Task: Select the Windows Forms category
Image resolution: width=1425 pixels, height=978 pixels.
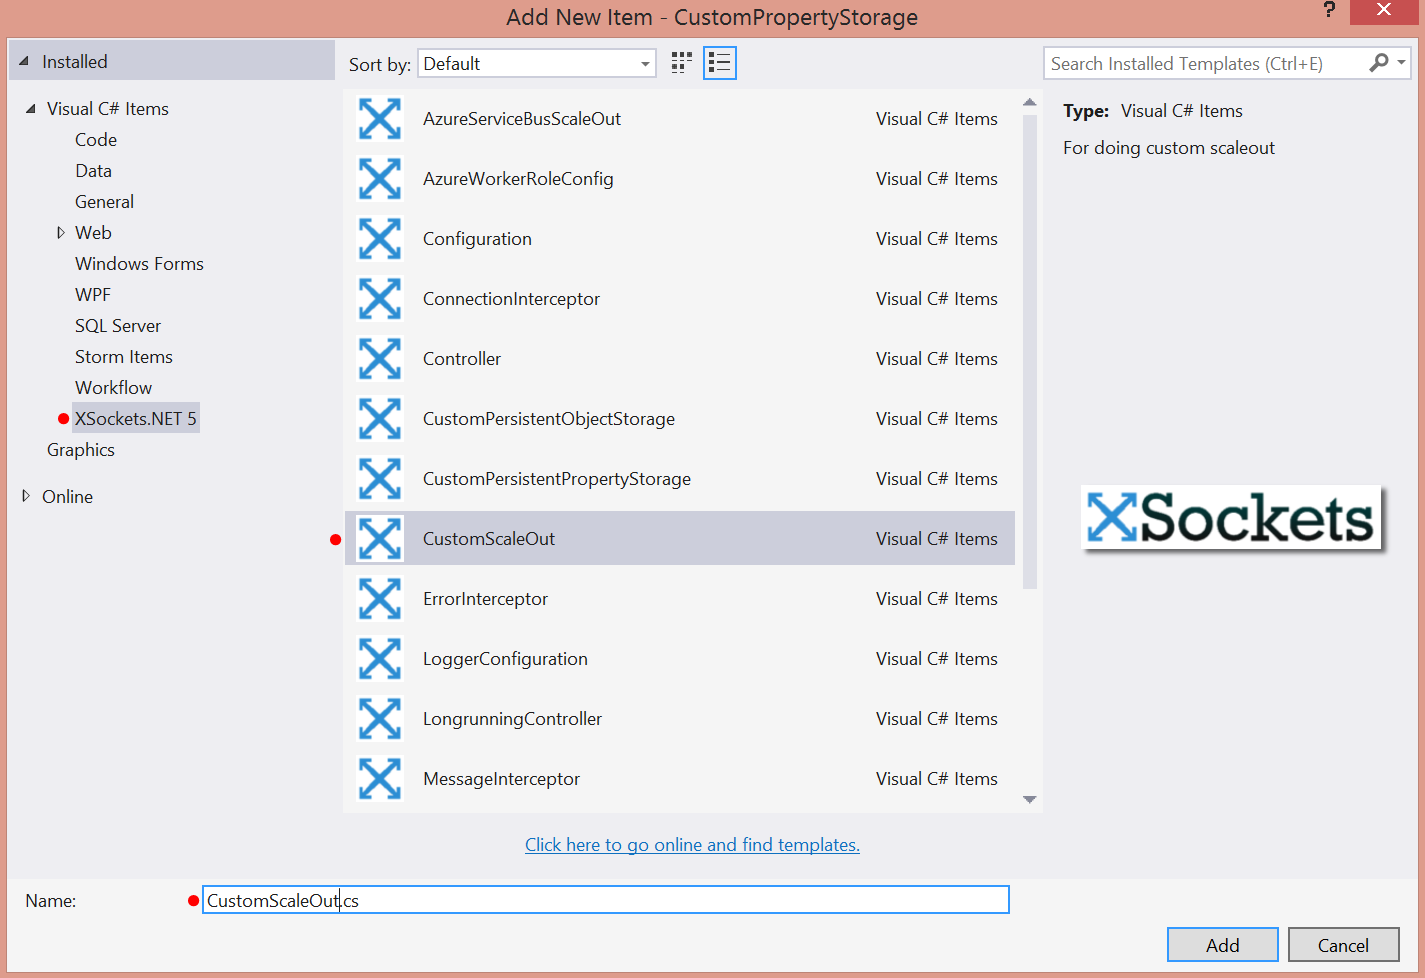Action: [x=139, y=264]
